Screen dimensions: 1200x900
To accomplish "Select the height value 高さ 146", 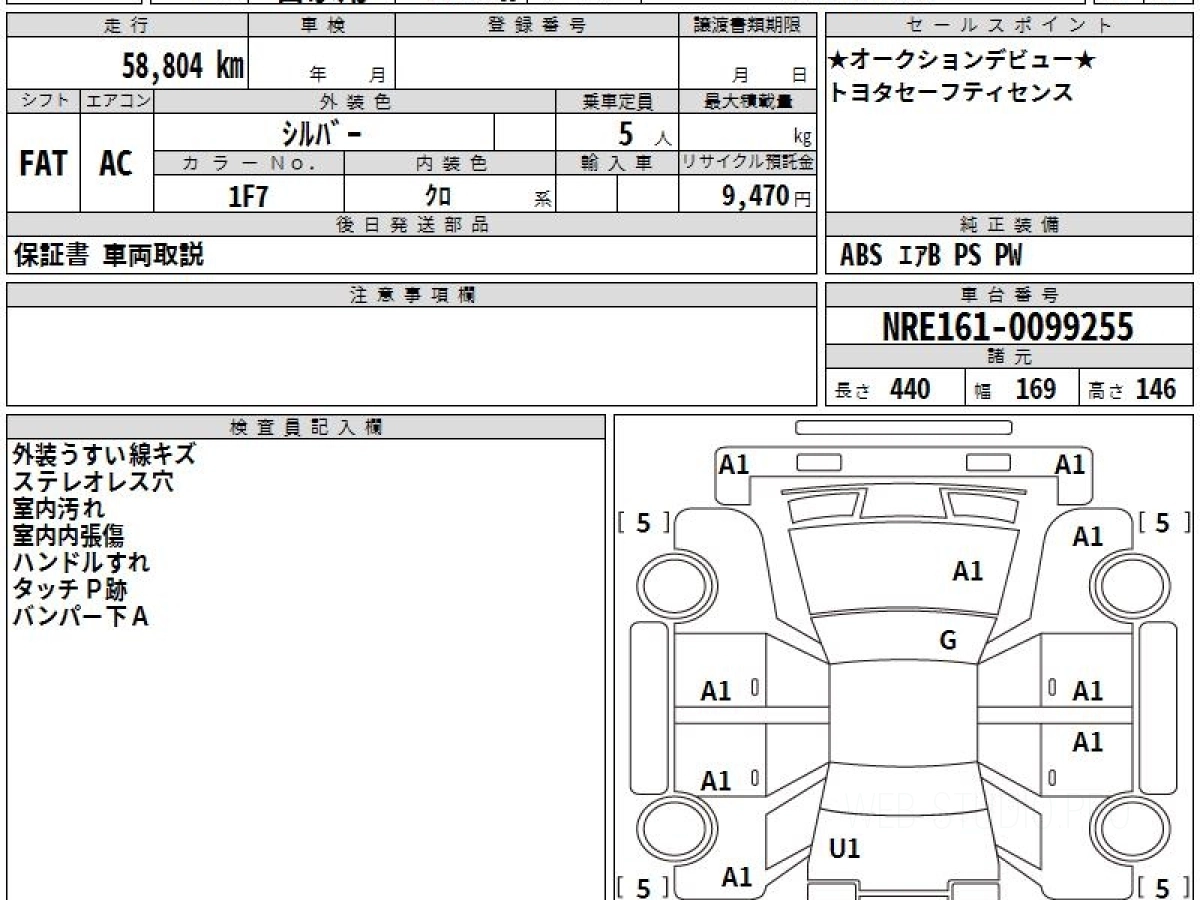I will (1133, 389).
